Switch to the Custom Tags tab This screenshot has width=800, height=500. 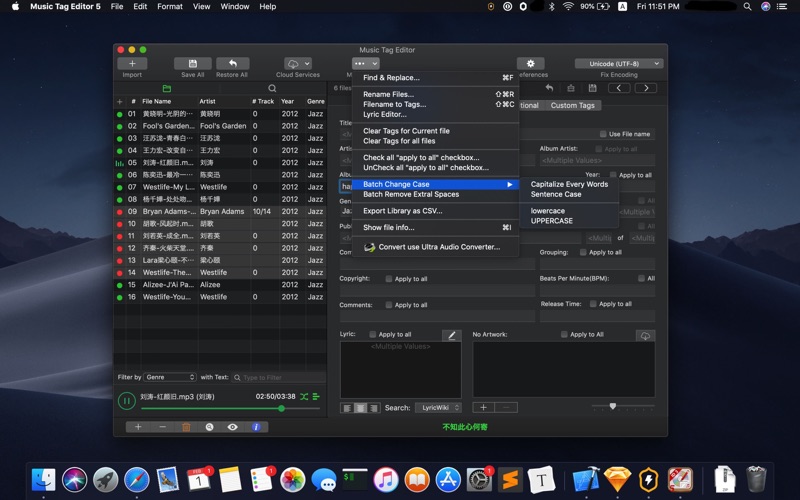pos(572,105)
